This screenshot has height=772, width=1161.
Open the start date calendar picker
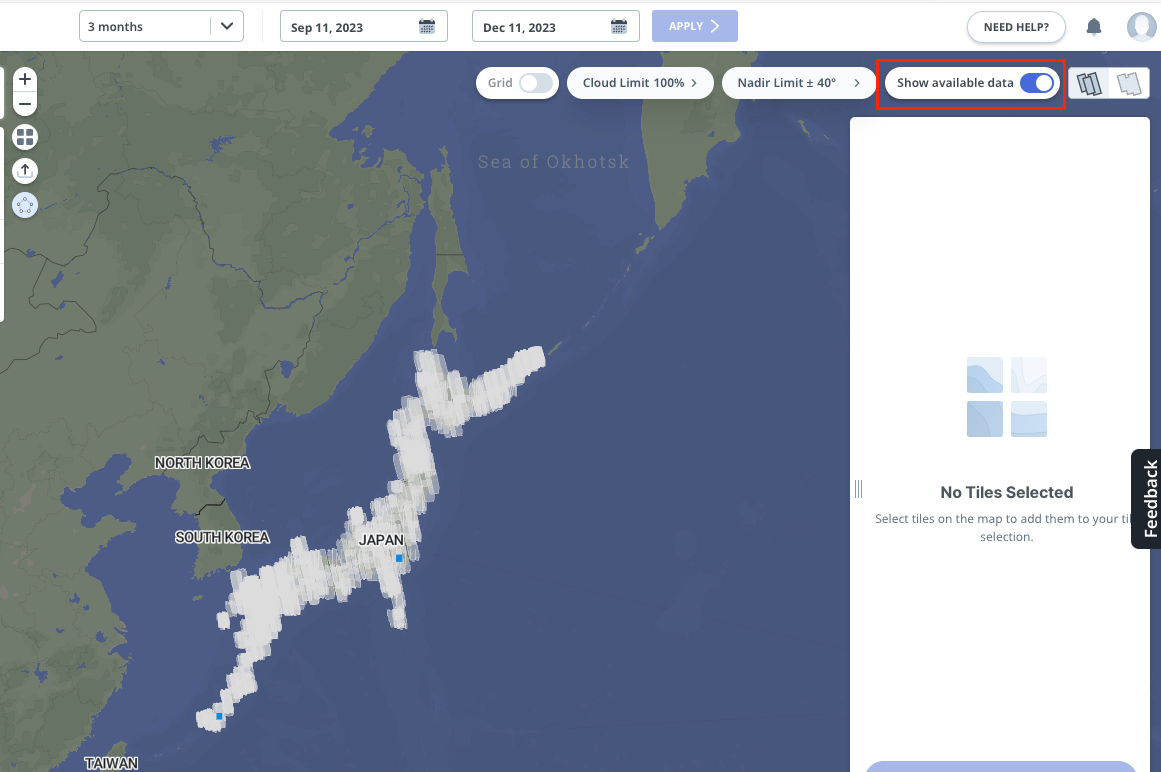point(427,27)
